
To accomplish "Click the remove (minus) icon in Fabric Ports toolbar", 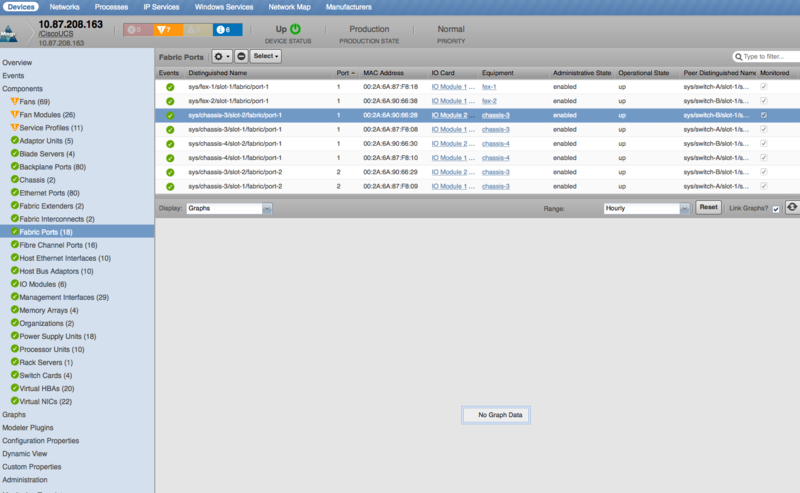I will click(x=241, y=57).
